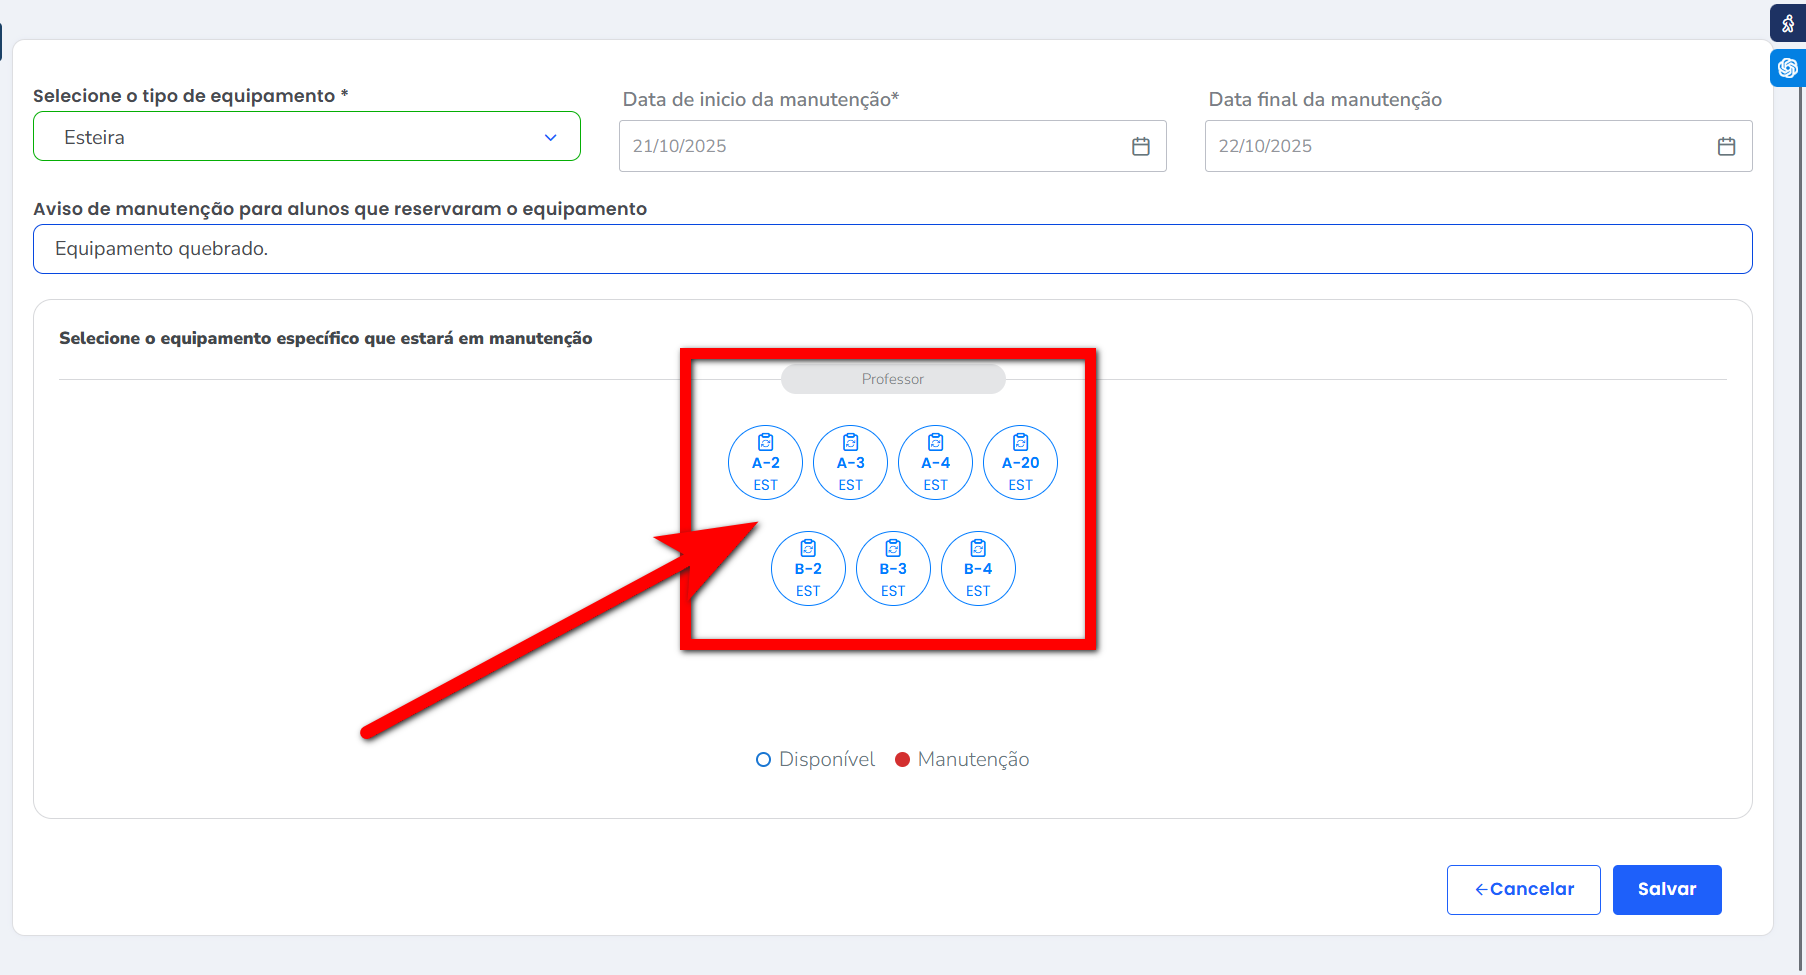Select treadmill B-3 EST equipment
The height and width of the screenshot is (975, 1806).
coord(893,569)
